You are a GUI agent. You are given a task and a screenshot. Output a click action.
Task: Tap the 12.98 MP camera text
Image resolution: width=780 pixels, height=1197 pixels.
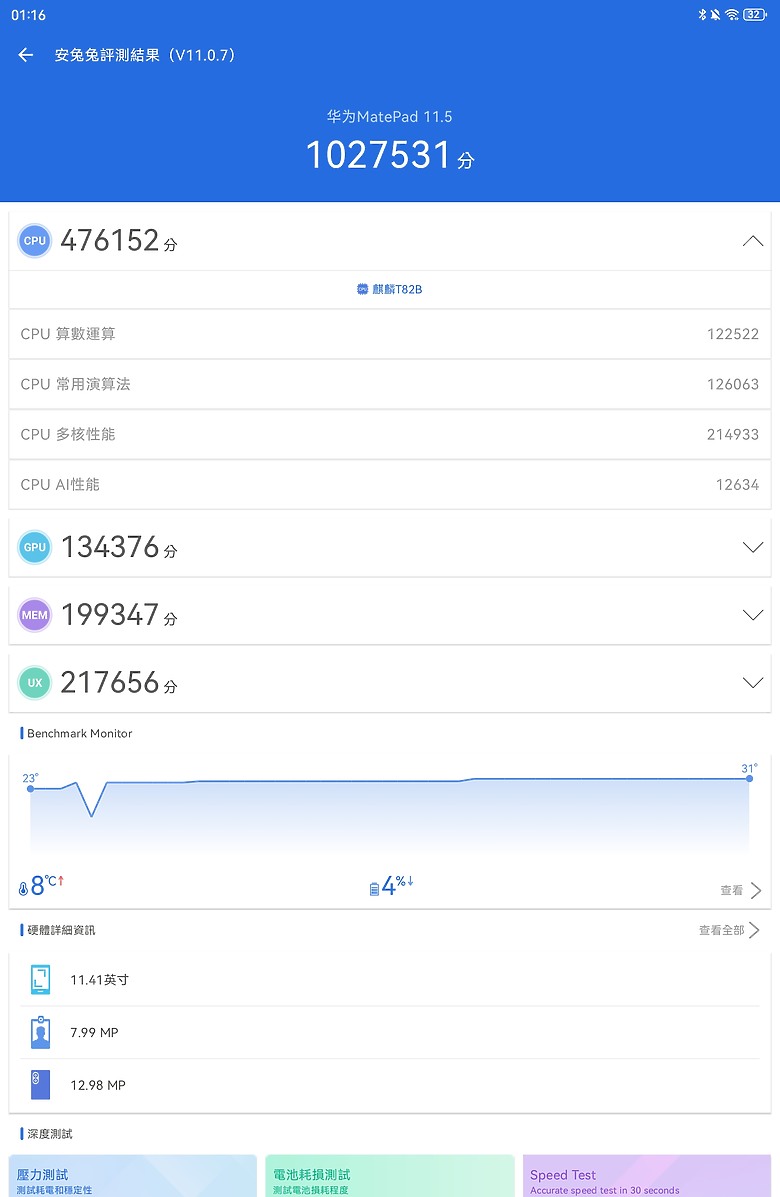(98, 1085)
